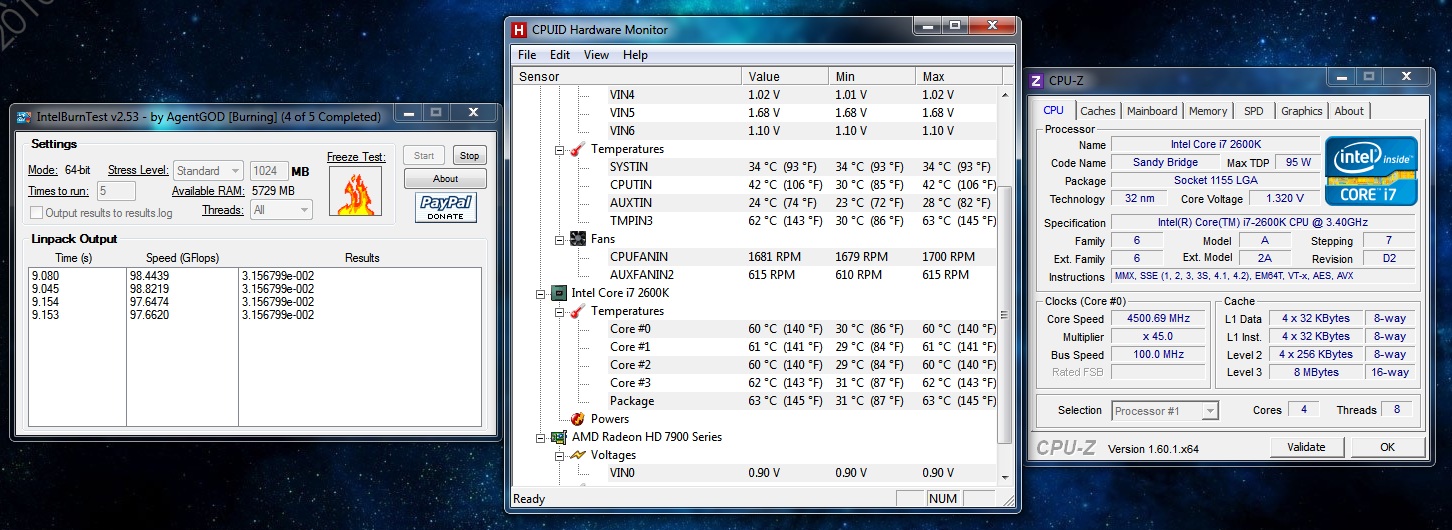
Task: Click the flame icon beside Powers
Action: pos(577,419)
